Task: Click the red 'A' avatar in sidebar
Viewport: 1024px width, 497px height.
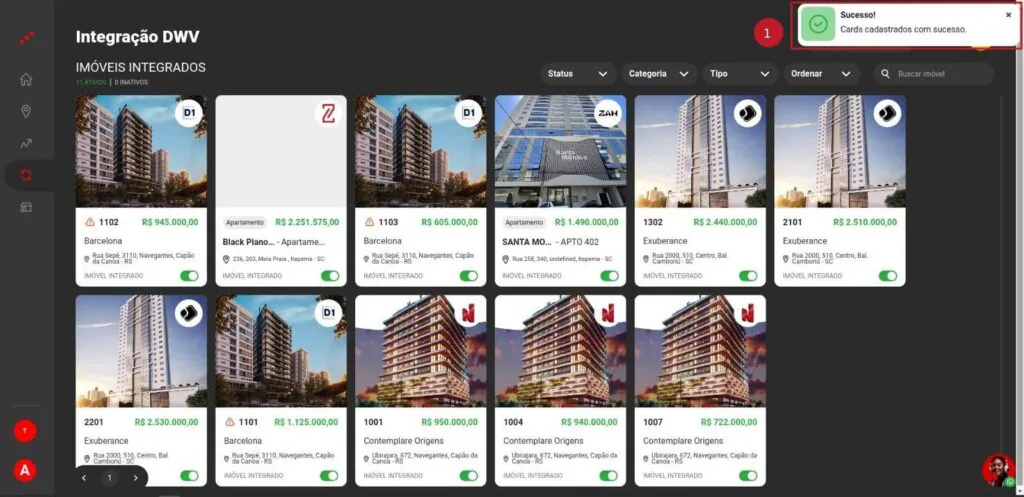Action: tap(26, 470)
